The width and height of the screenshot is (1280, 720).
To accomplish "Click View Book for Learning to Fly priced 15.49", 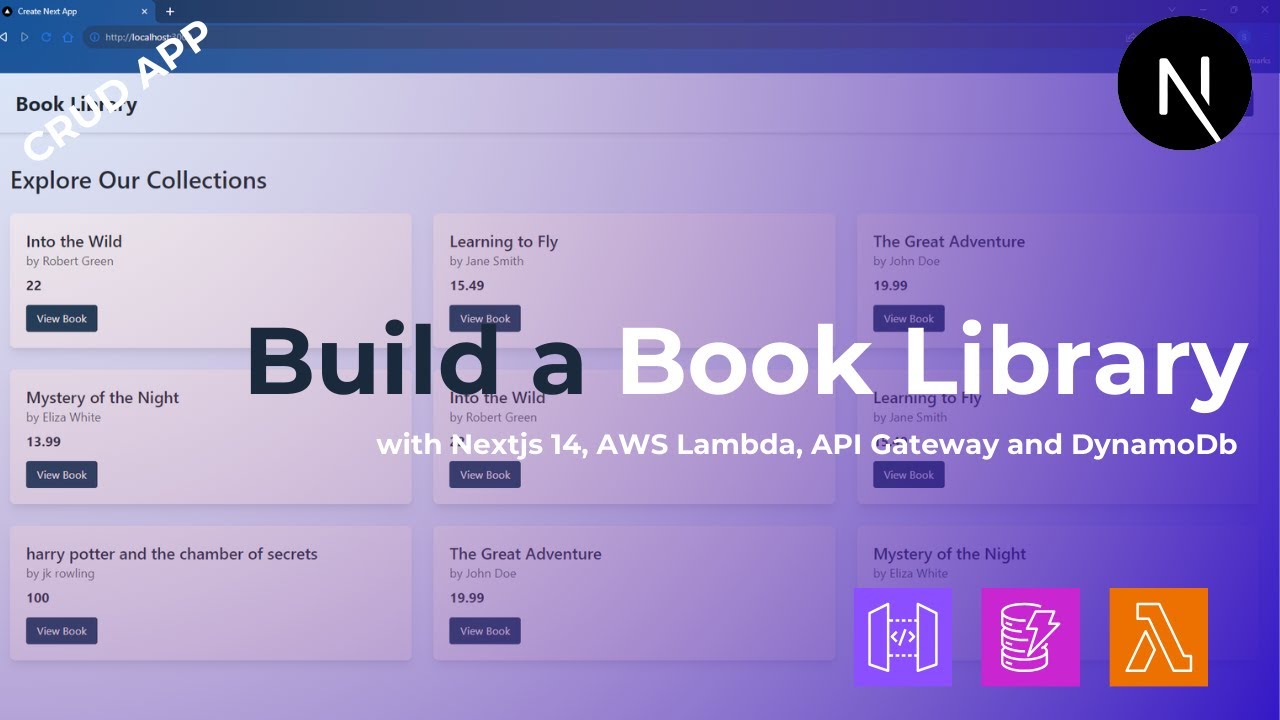I will point(485,318).
